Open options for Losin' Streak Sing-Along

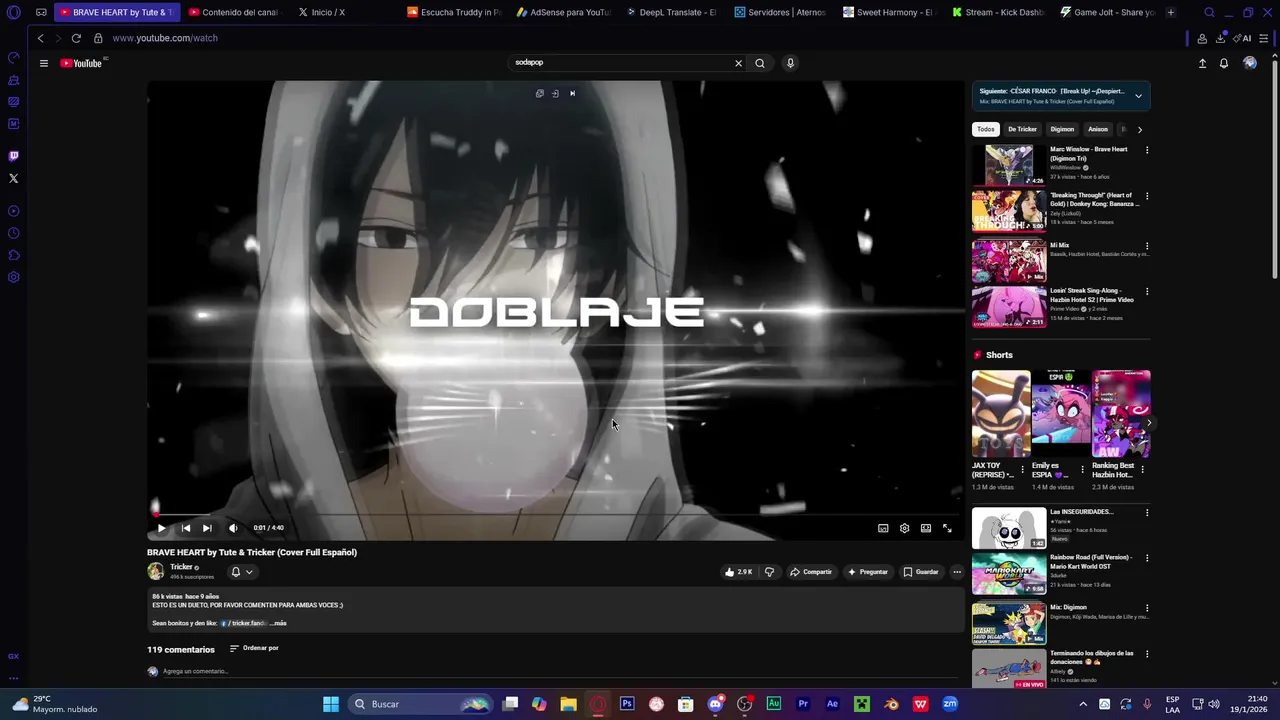pyautogui.click(x=1147, y=292)
